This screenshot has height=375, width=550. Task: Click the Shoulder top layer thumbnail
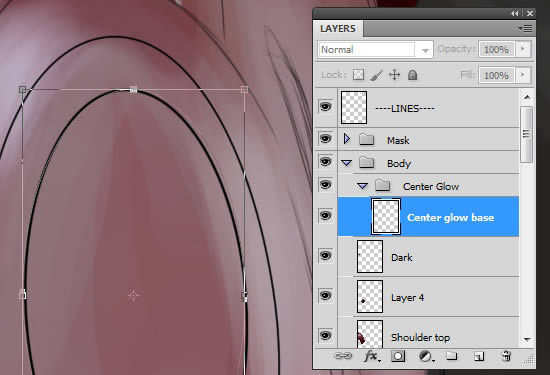click(x=370, y=334)
